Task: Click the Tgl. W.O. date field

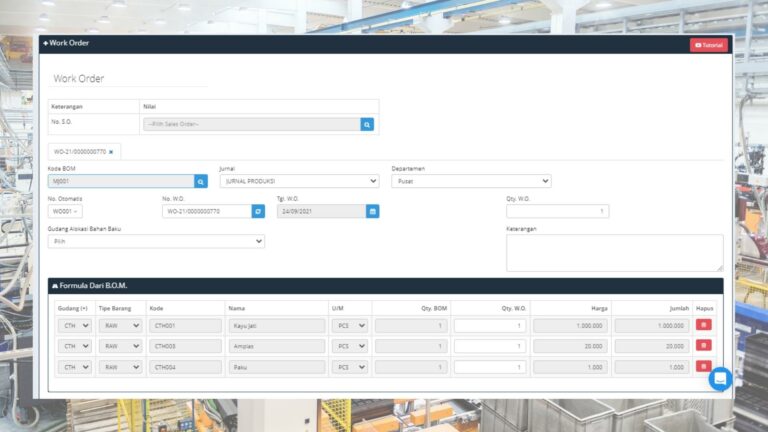Action: [x=321, y=212]
